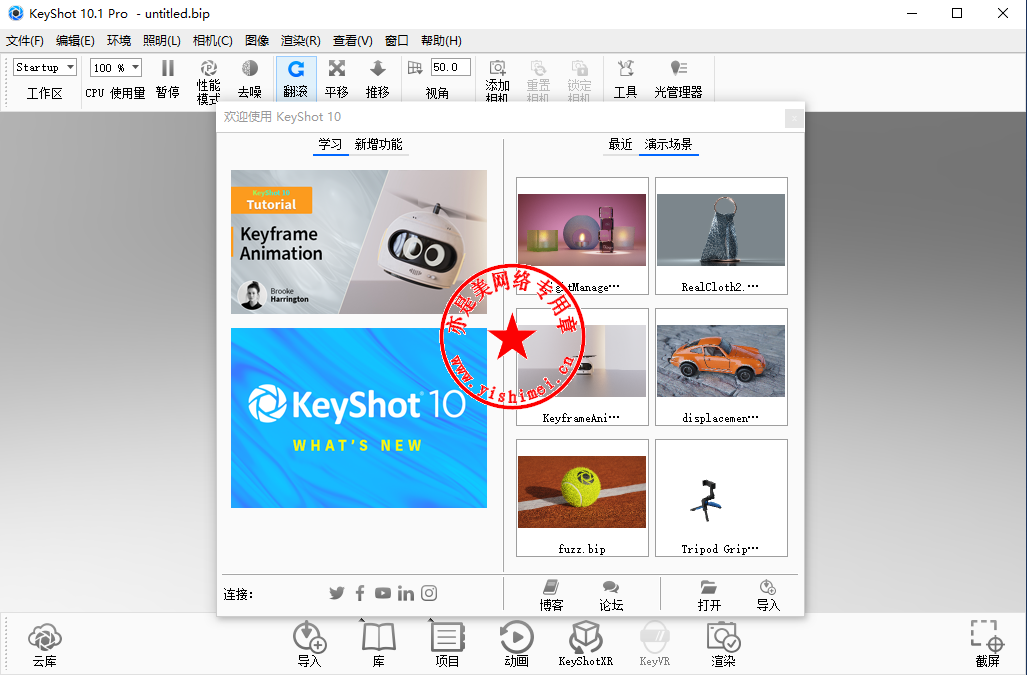The height and width of the screenshot is (675, 1027).
Task: Open the 相机(C) menu
Action: click(x=213, y=41)
